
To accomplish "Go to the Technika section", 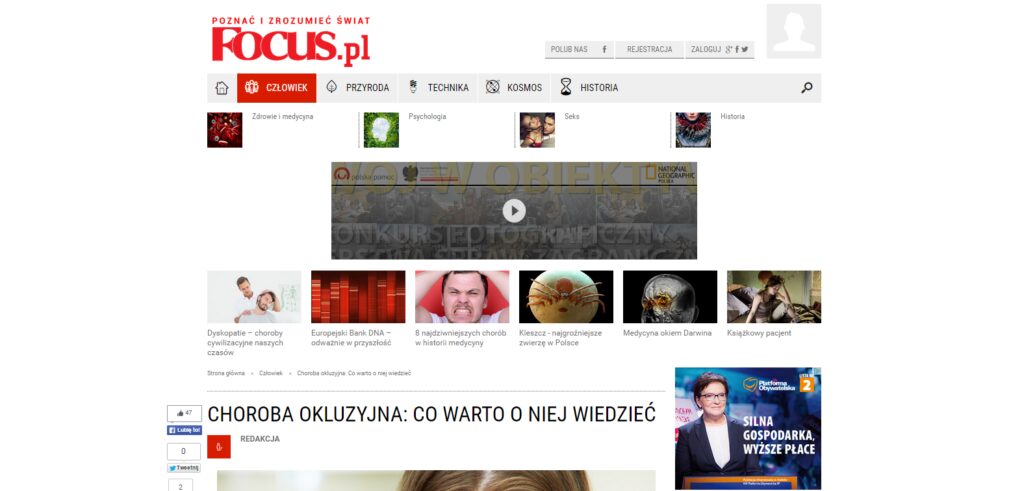I will point(438,88).
